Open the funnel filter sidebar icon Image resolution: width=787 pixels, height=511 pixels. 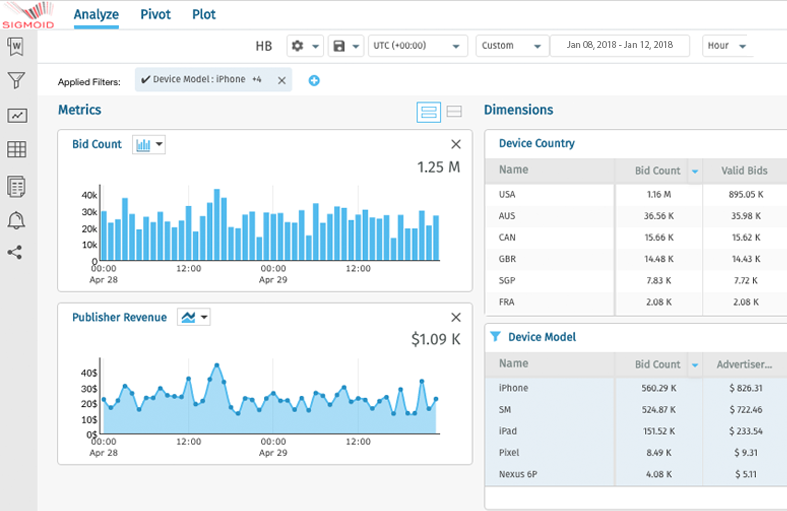point(16,81)
